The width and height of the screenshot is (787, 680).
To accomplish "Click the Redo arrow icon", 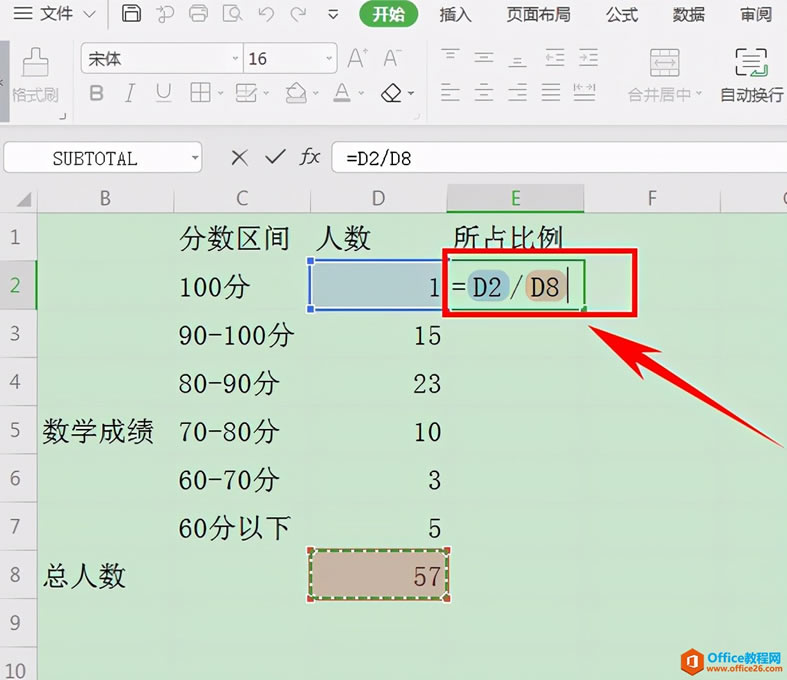I will [298, 14].
